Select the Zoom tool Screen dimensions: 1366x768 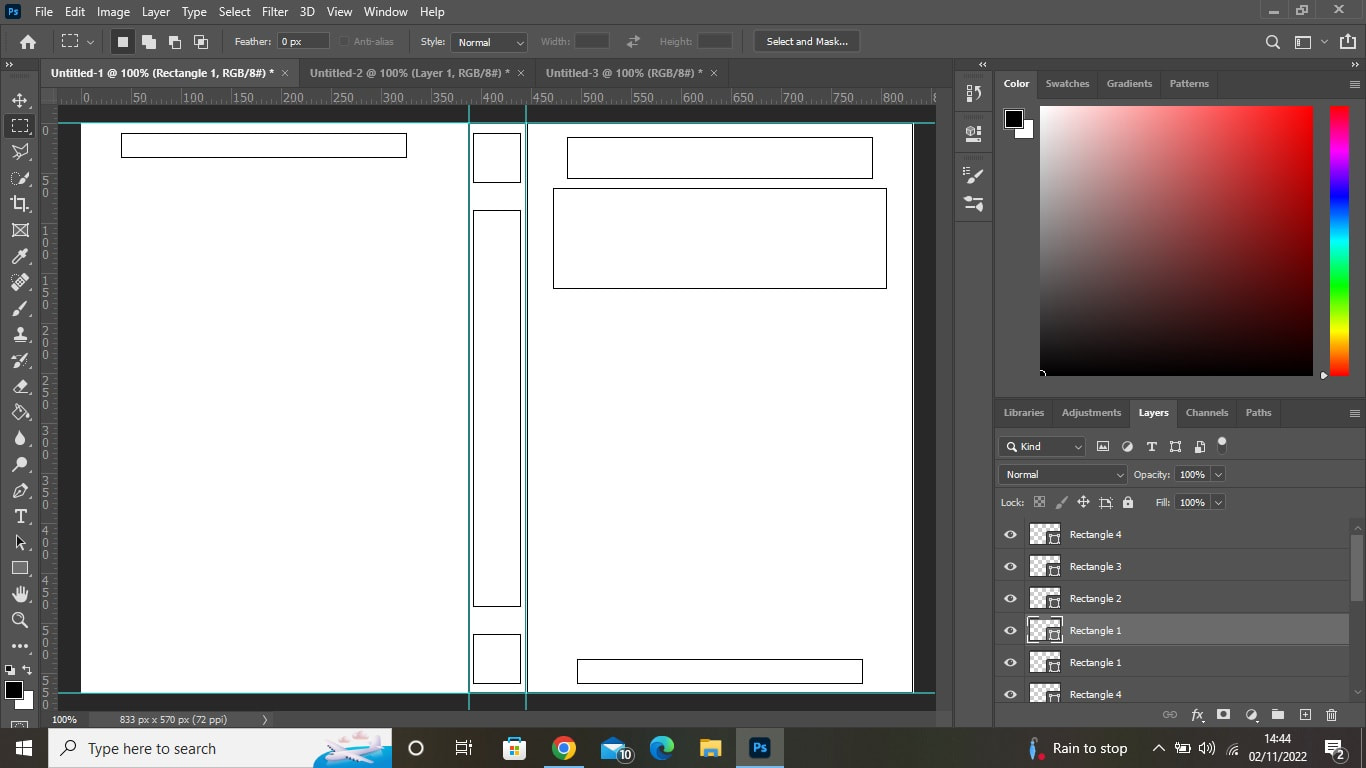[20, 620]
